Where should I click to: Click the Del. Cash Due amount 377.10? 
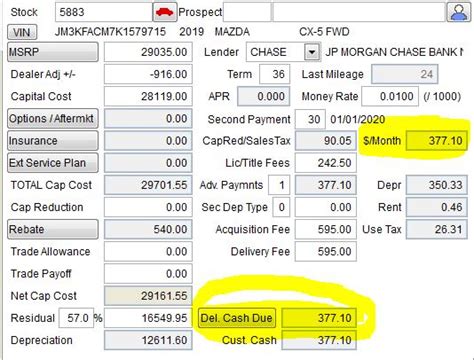319,318
